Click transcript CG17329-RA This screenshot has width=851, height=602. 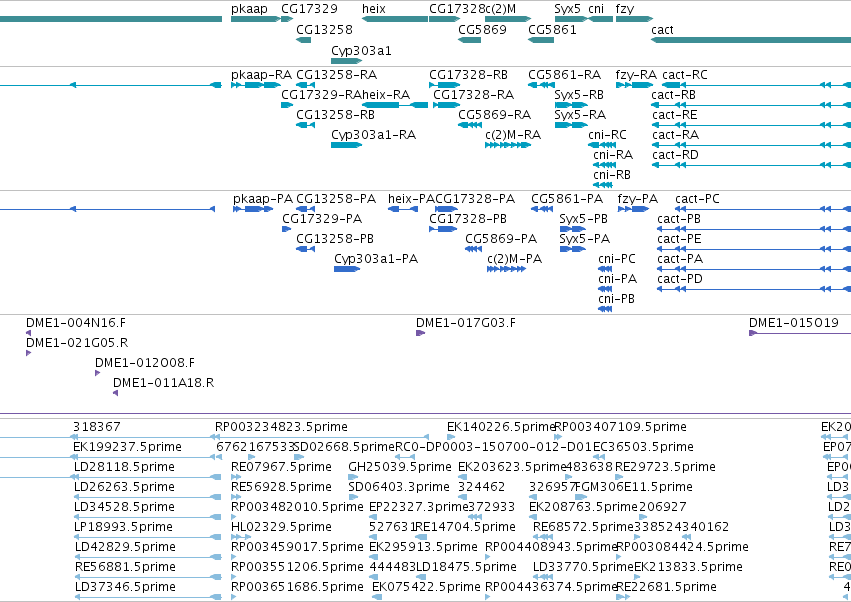coord(287,105)
